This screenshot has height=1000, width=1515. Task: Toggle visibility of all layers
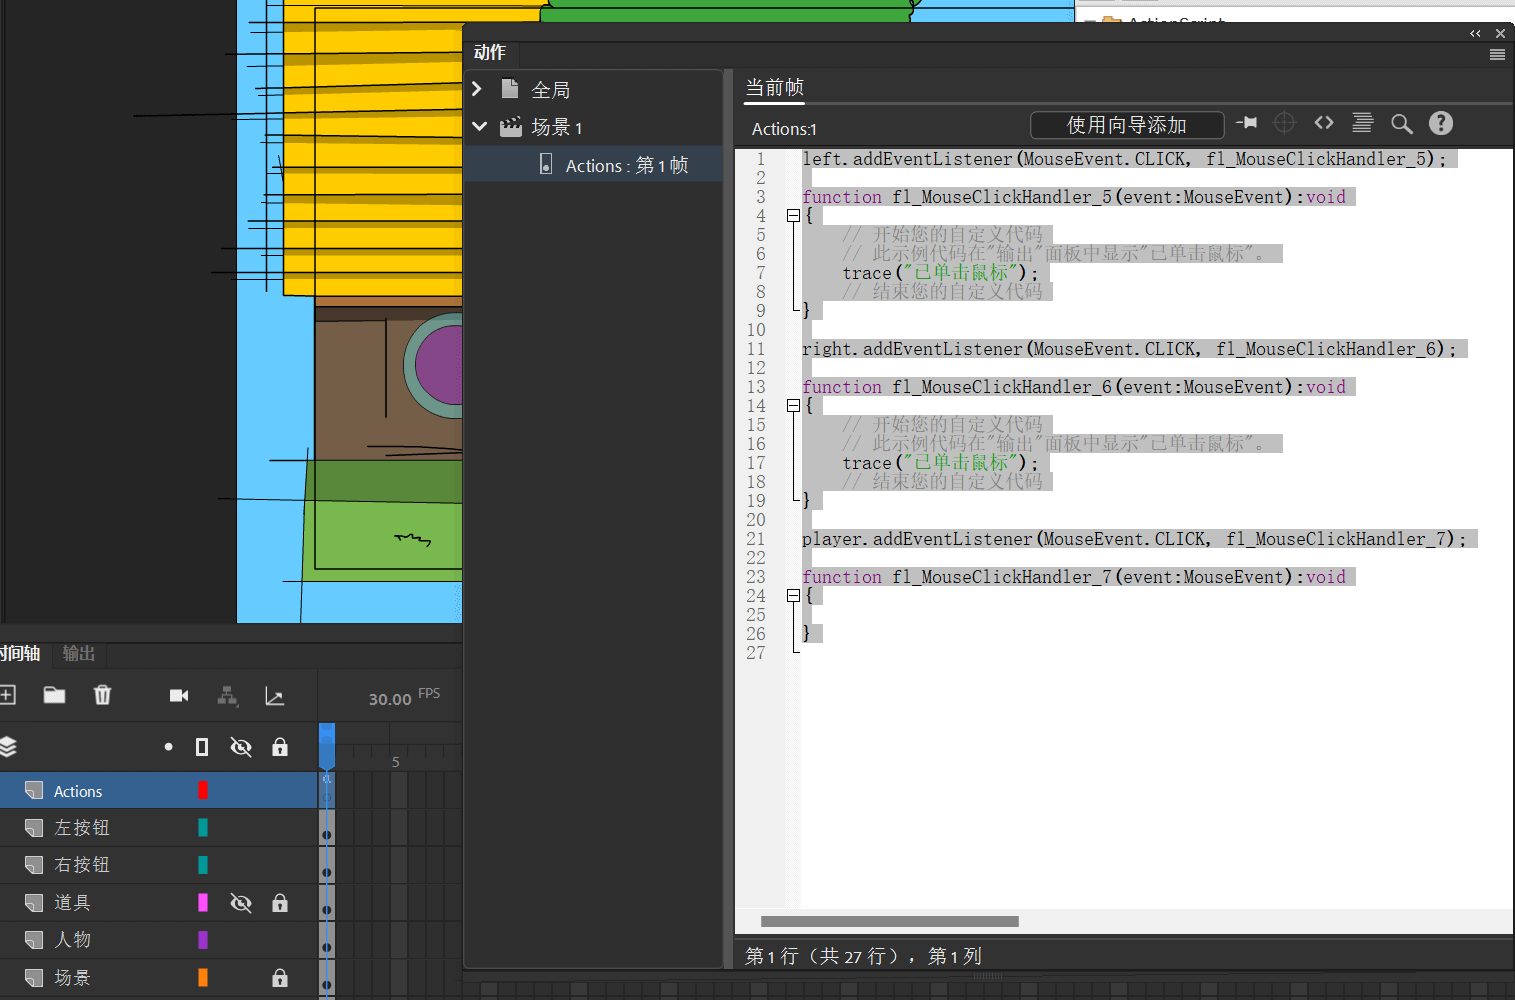point(241,747)
